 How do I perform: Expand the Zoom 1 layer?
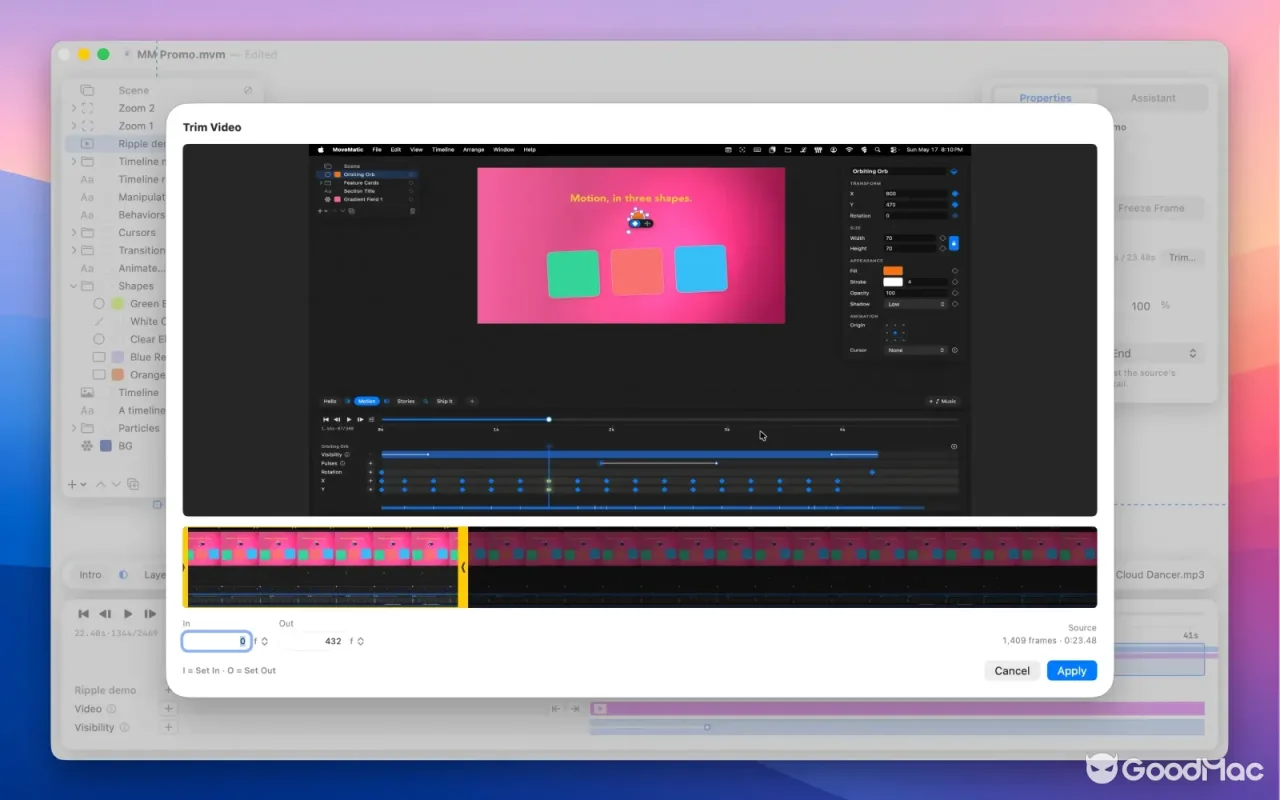coord(73,126)
